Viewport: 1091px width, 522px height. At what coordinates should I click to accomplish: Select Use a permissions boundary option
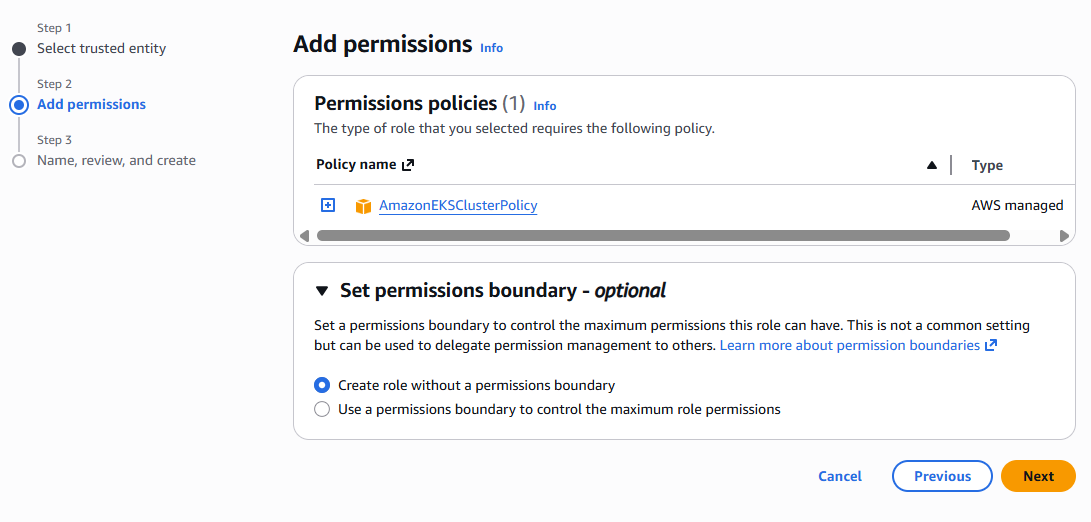(x=322, y=409)
